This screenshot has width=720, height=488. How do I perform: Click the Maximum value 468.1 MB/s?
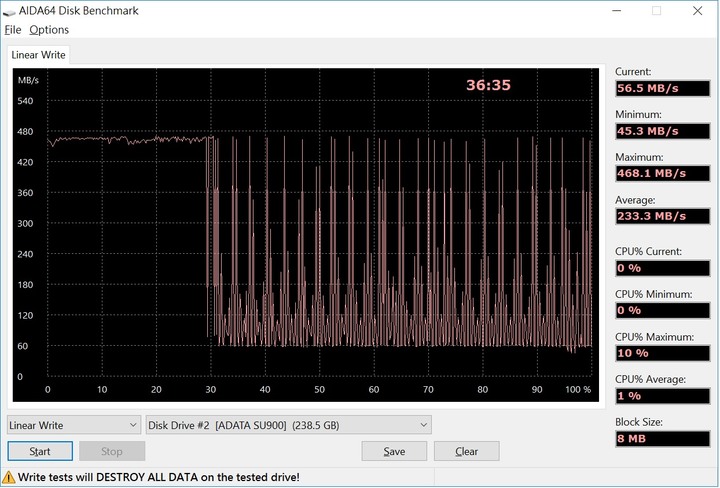663,173
